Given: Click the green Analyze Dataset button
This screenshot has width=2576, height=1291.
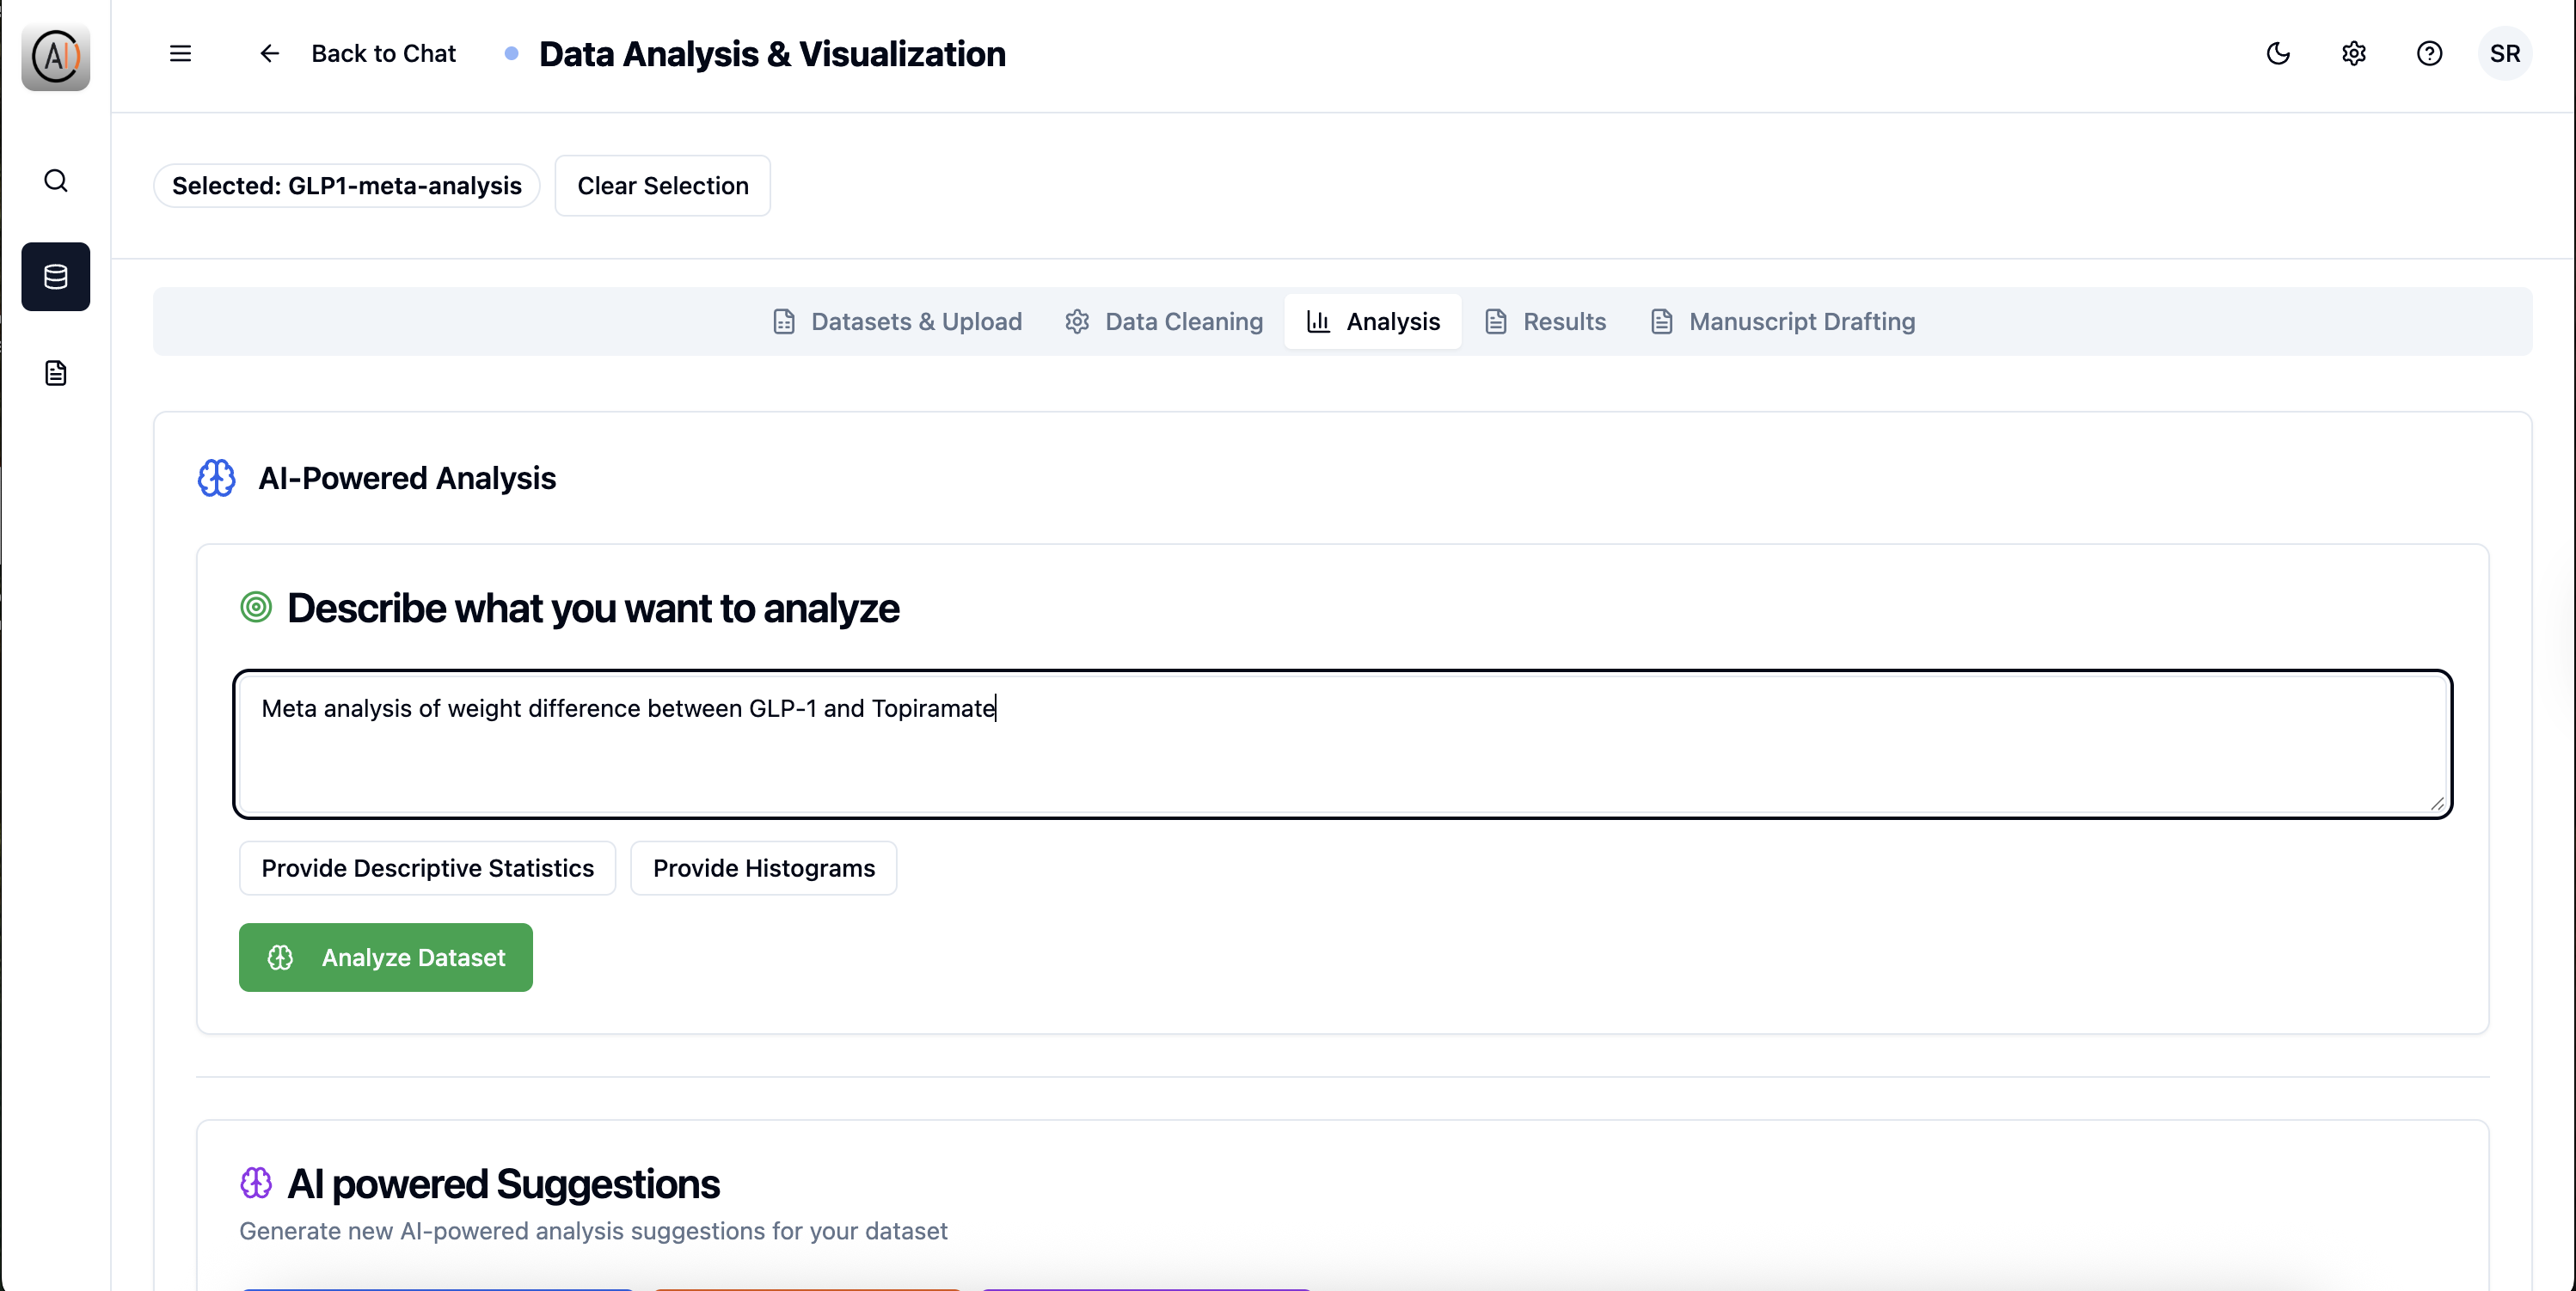Looking at the screenshot, I should point(385,957).
